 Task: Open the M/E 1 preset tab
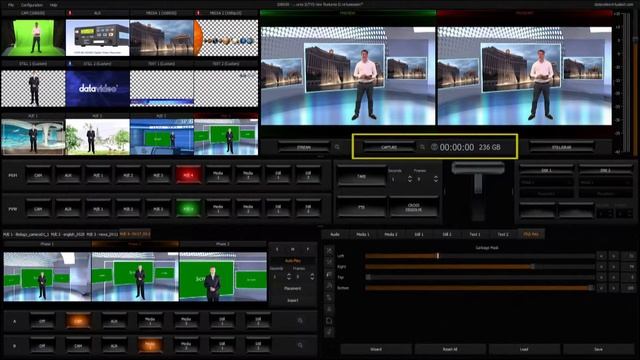[26, 234]
